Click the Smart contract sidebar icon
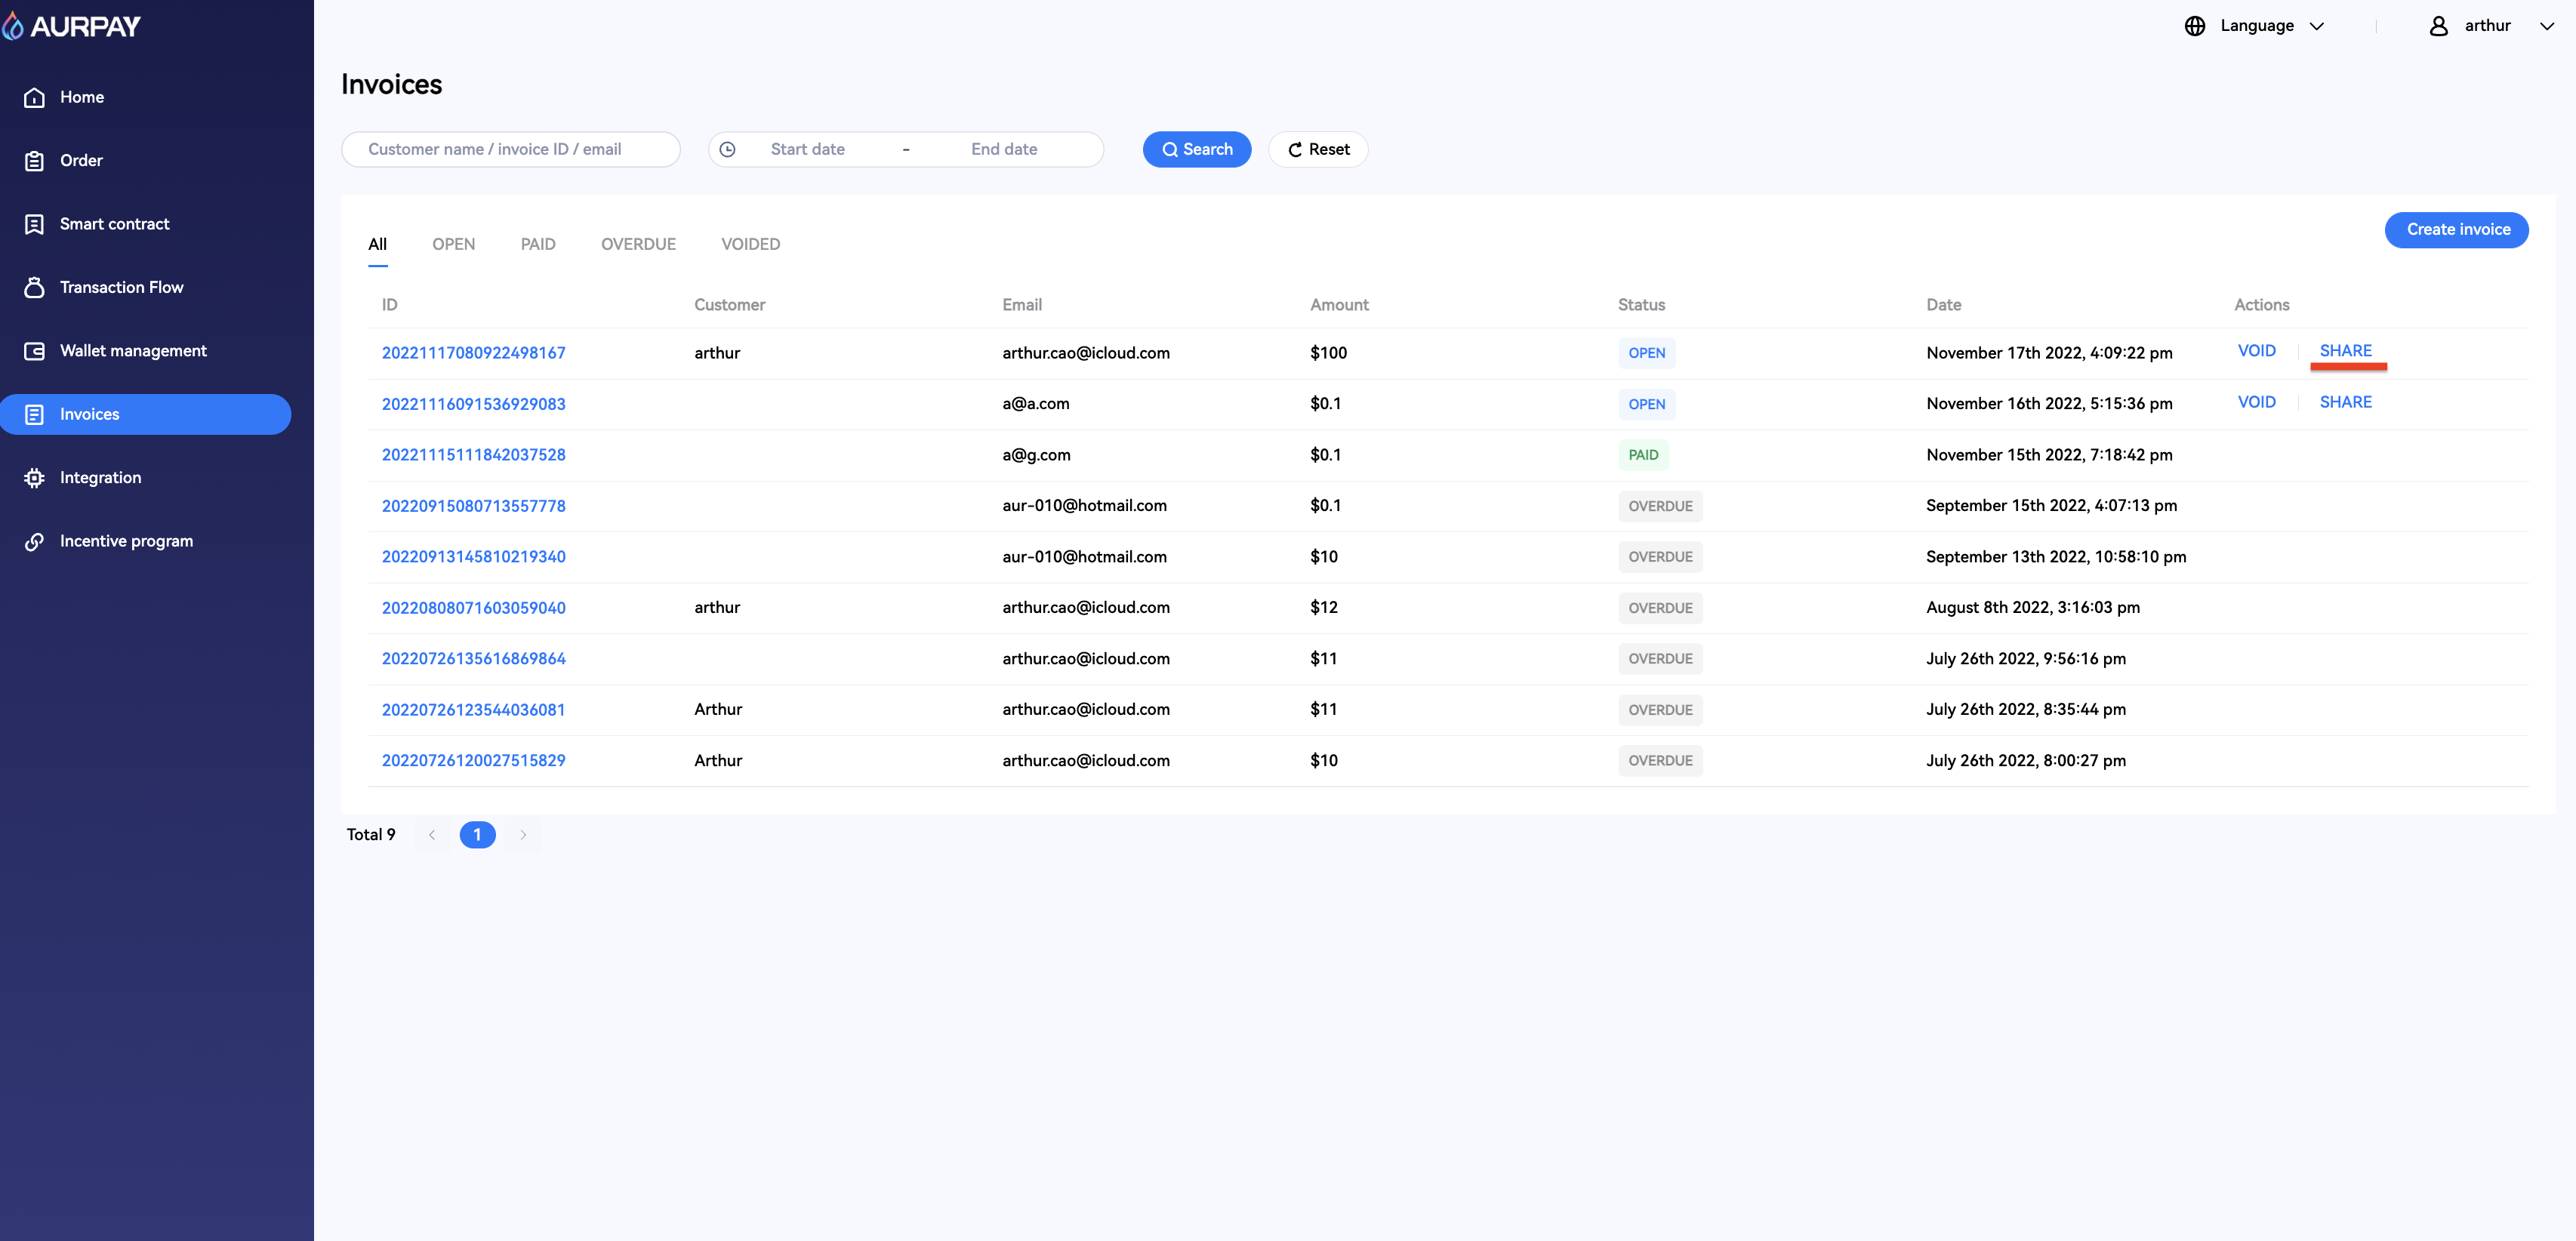 pyautogui.click(x=34, y=224)
